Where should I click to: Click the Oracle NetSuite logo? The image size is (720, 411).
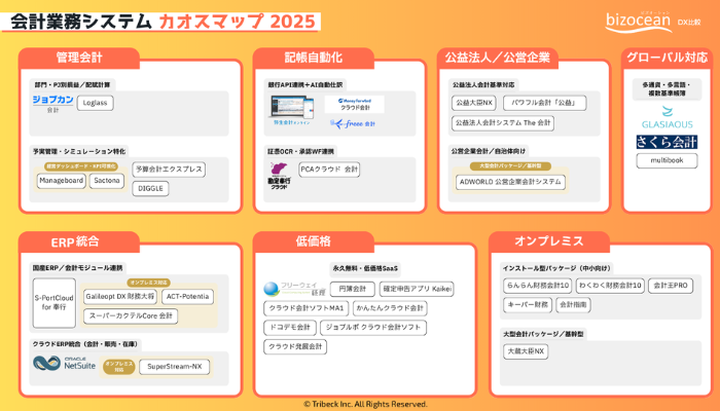pos(64,364)
